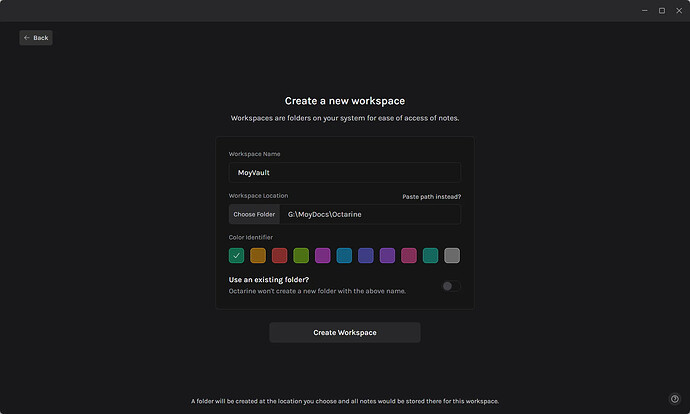The image size is (690, 414).
Task: Select the red color identifier
Action: (279, 256)
